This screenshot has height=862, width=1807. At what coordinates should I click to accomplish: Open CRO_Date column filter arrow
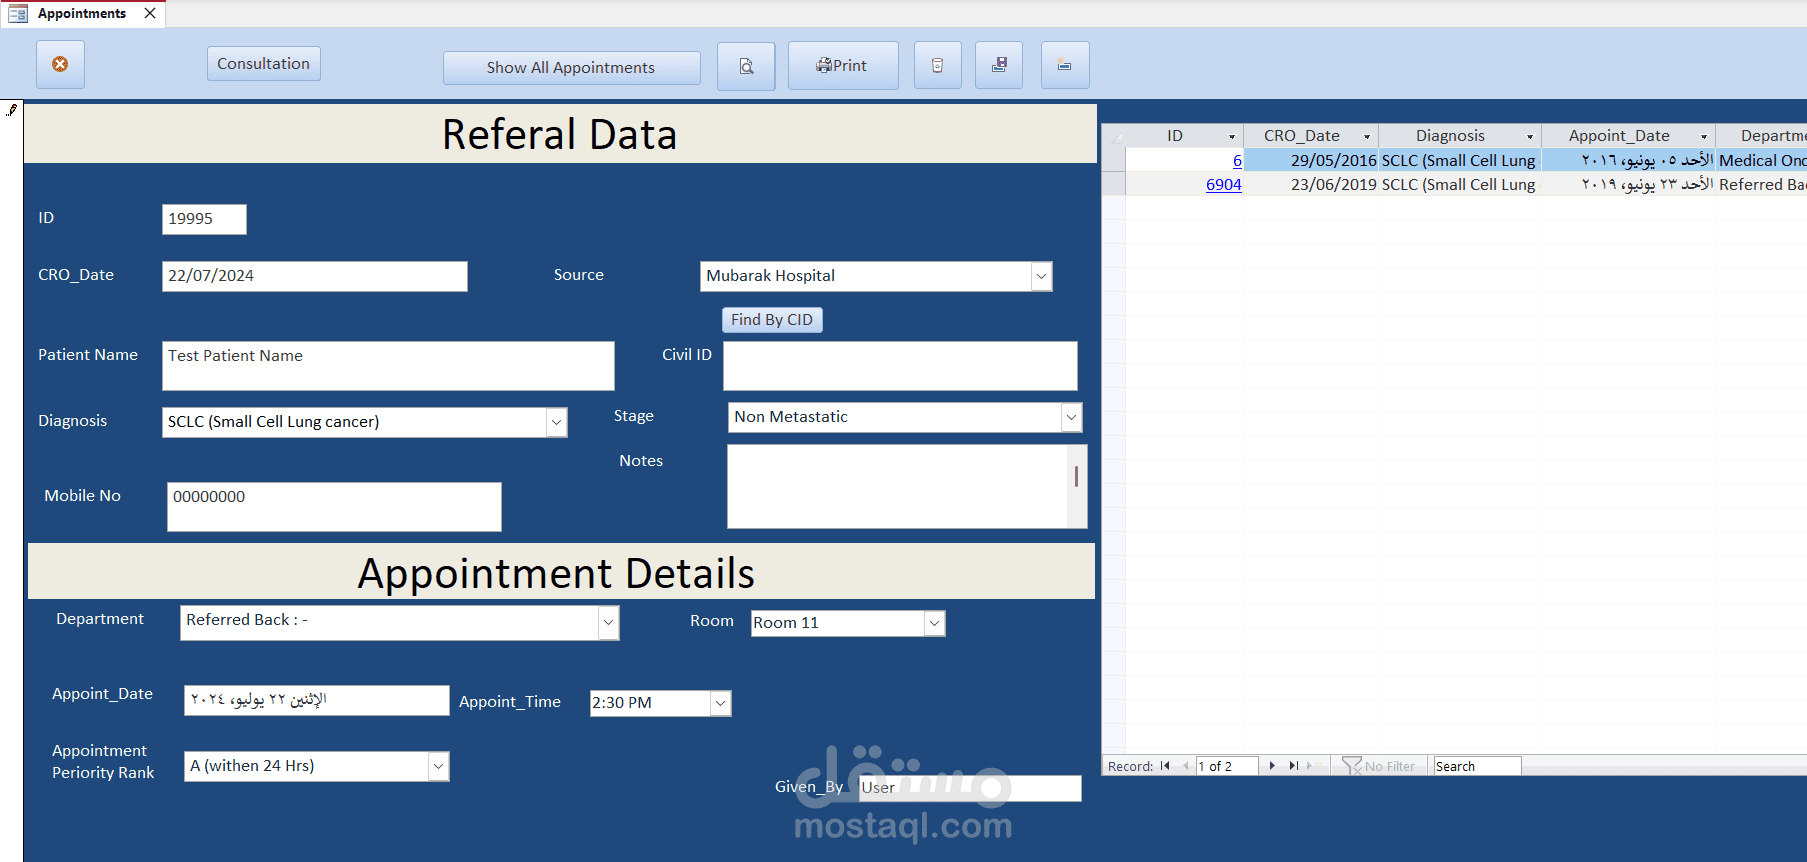pos(1367,136)
